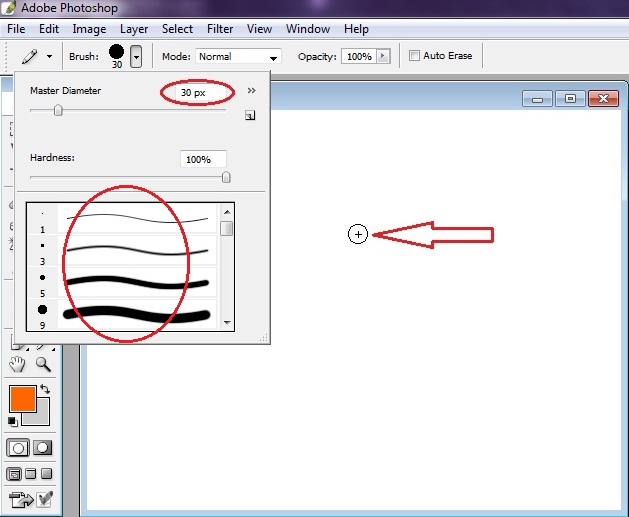The image size is (629, 517).
Task: Minimize the document window
Action: [538, 98]
